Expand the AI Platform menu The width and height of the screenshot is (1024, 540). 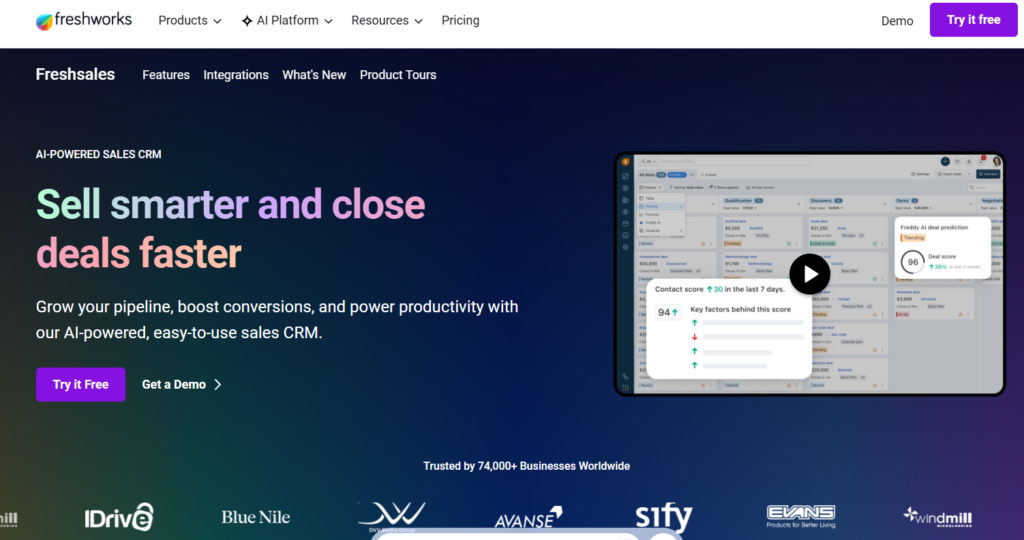(x=287, y=21)
